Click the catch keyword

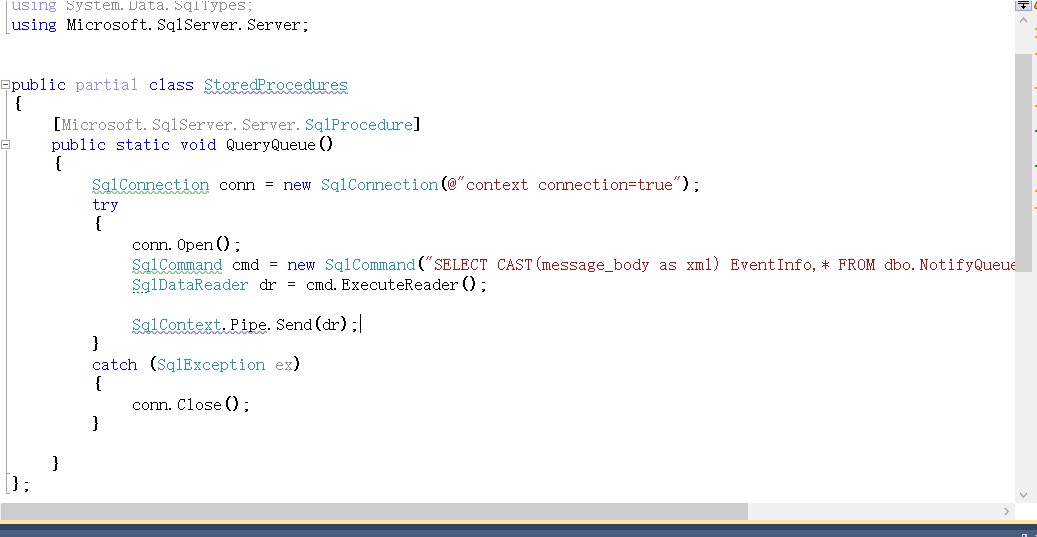[x=114, y=365]
